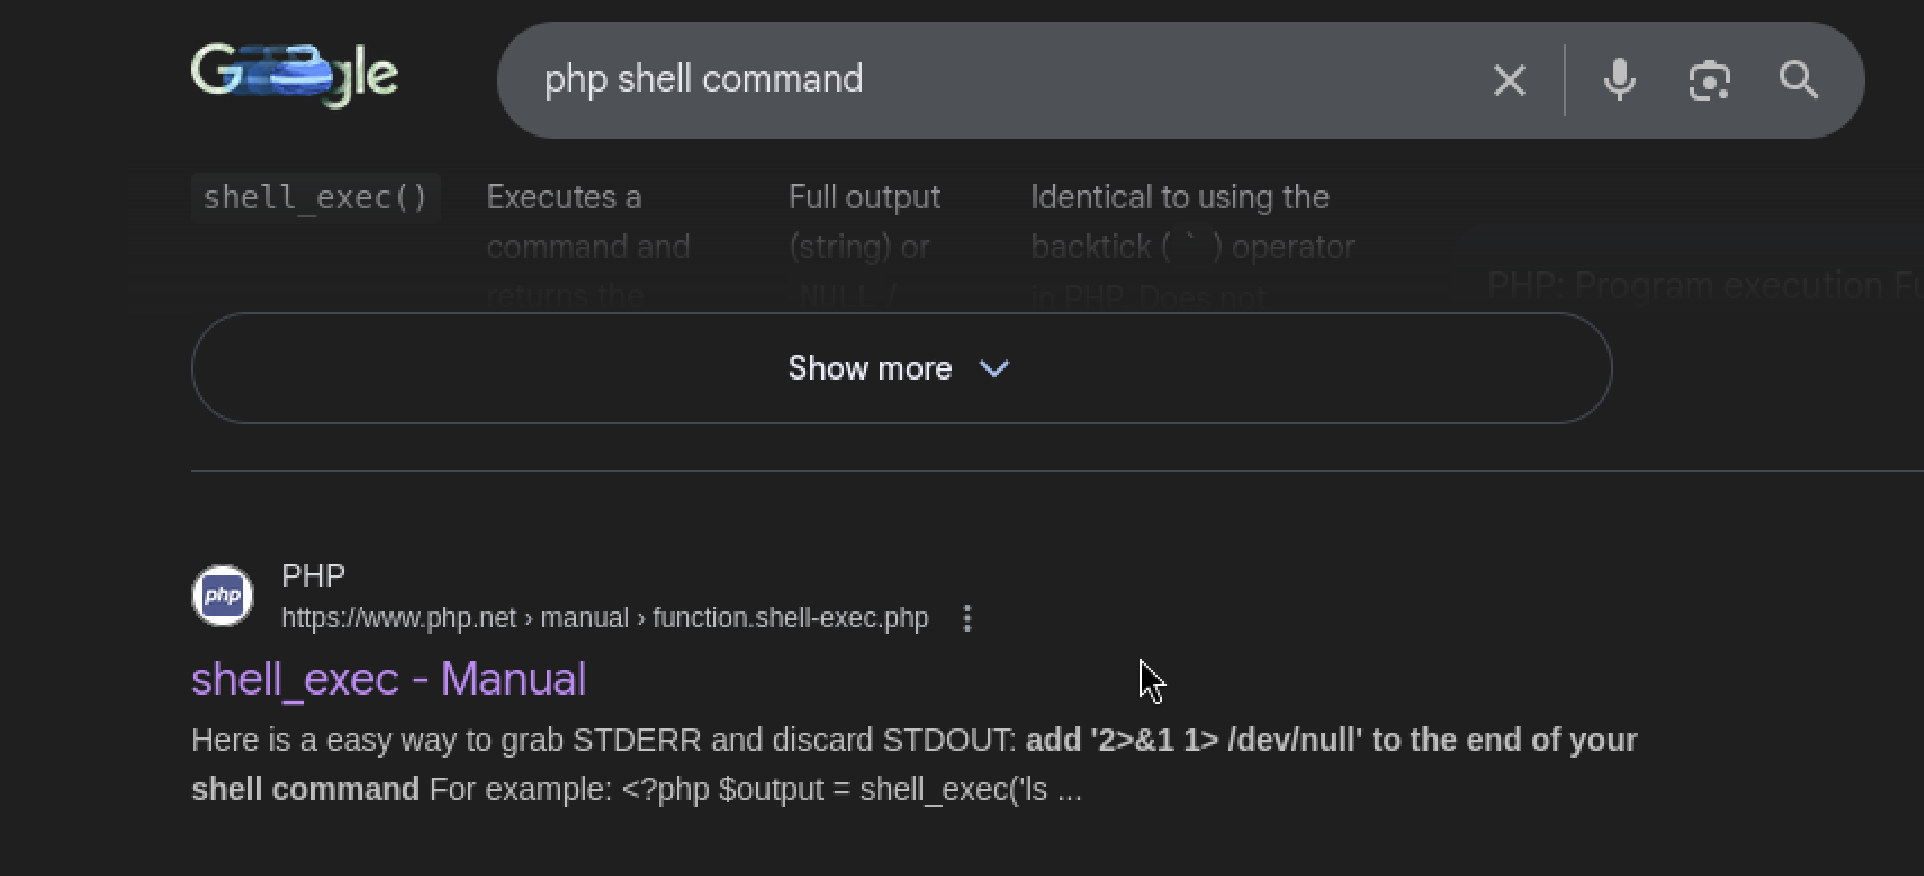
Task: Click the 'Executes a command and' description text
Action: point(587,222)
